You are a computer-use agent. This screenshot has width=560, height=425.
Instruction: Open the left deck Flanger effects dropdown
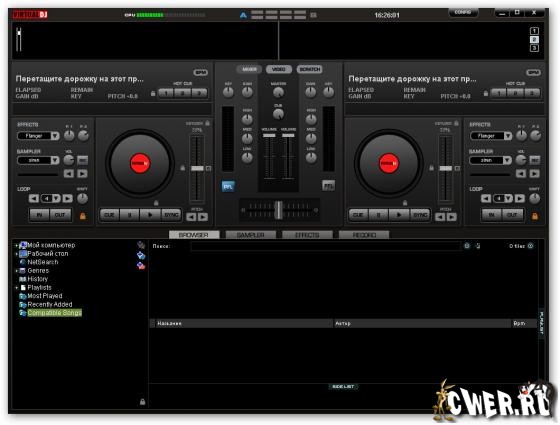(x=38, y=136)
